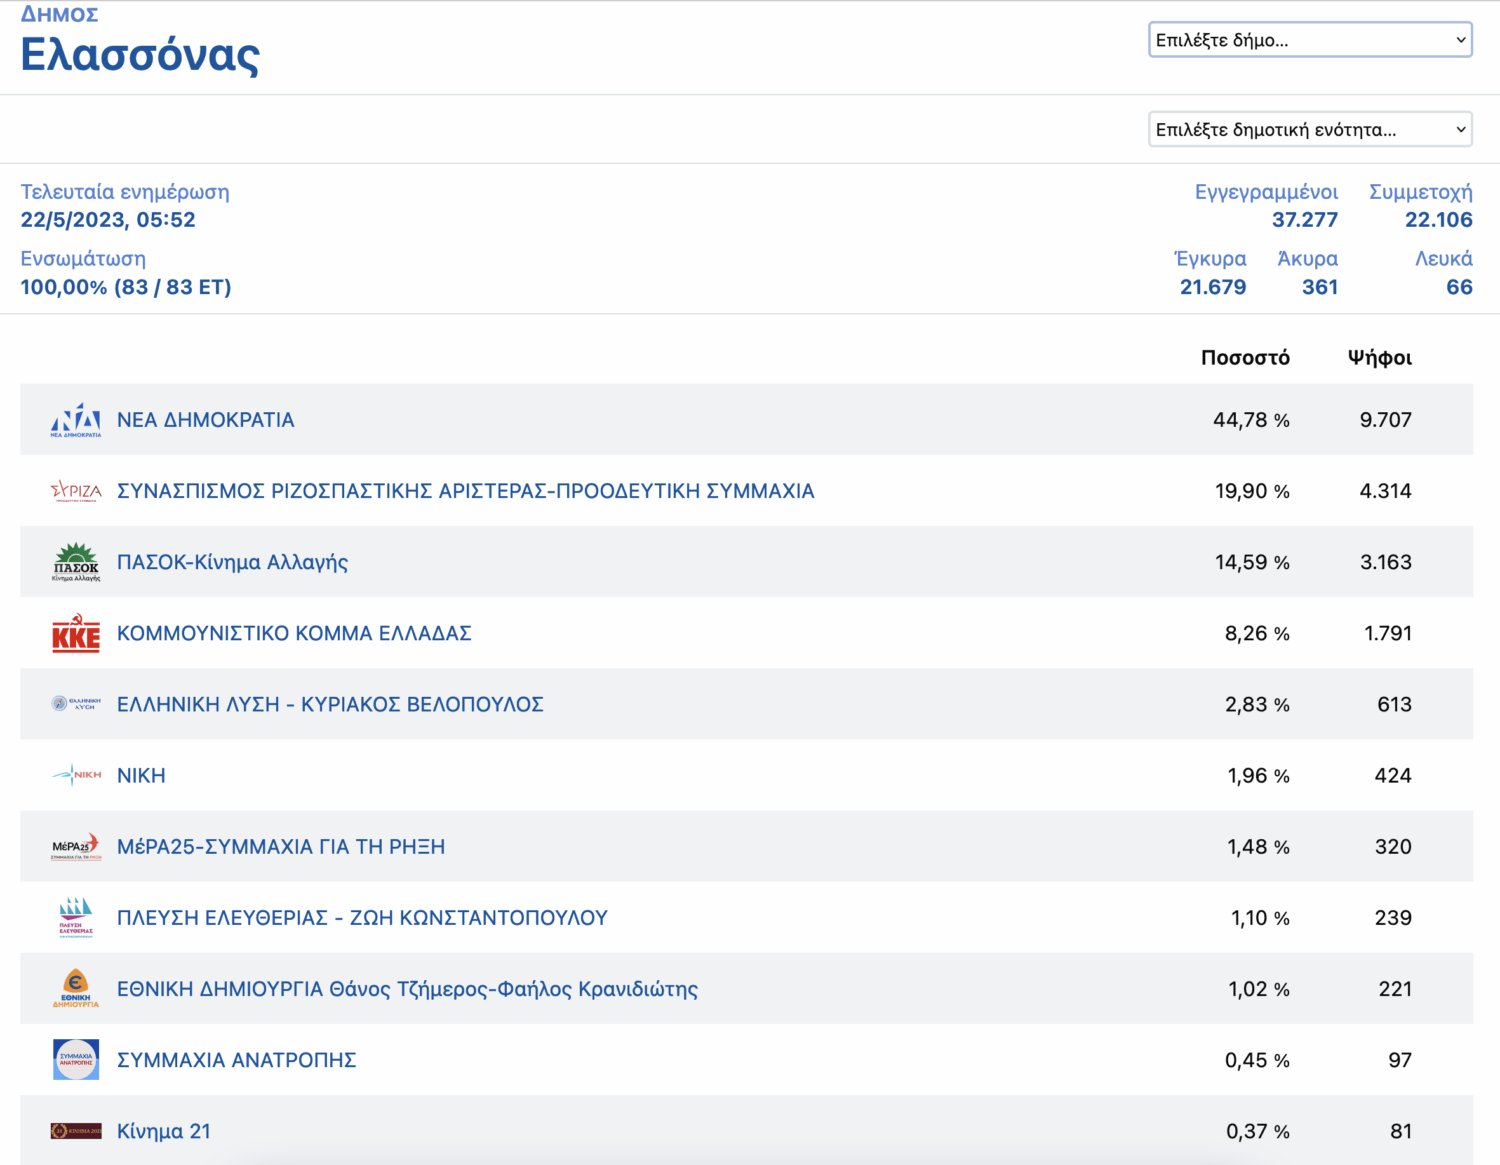Click the ΝΙΚΗ party logo
Image resolution: width=1500 pixels, height=1165 pixels.
pyautogui.click(x=76, y=775)
